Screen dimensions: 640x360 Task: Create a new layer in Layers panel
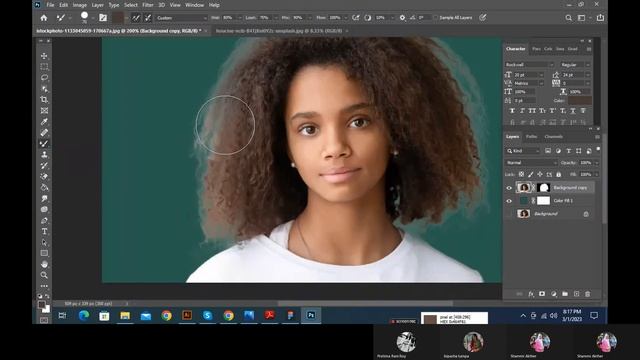(576, 293)
